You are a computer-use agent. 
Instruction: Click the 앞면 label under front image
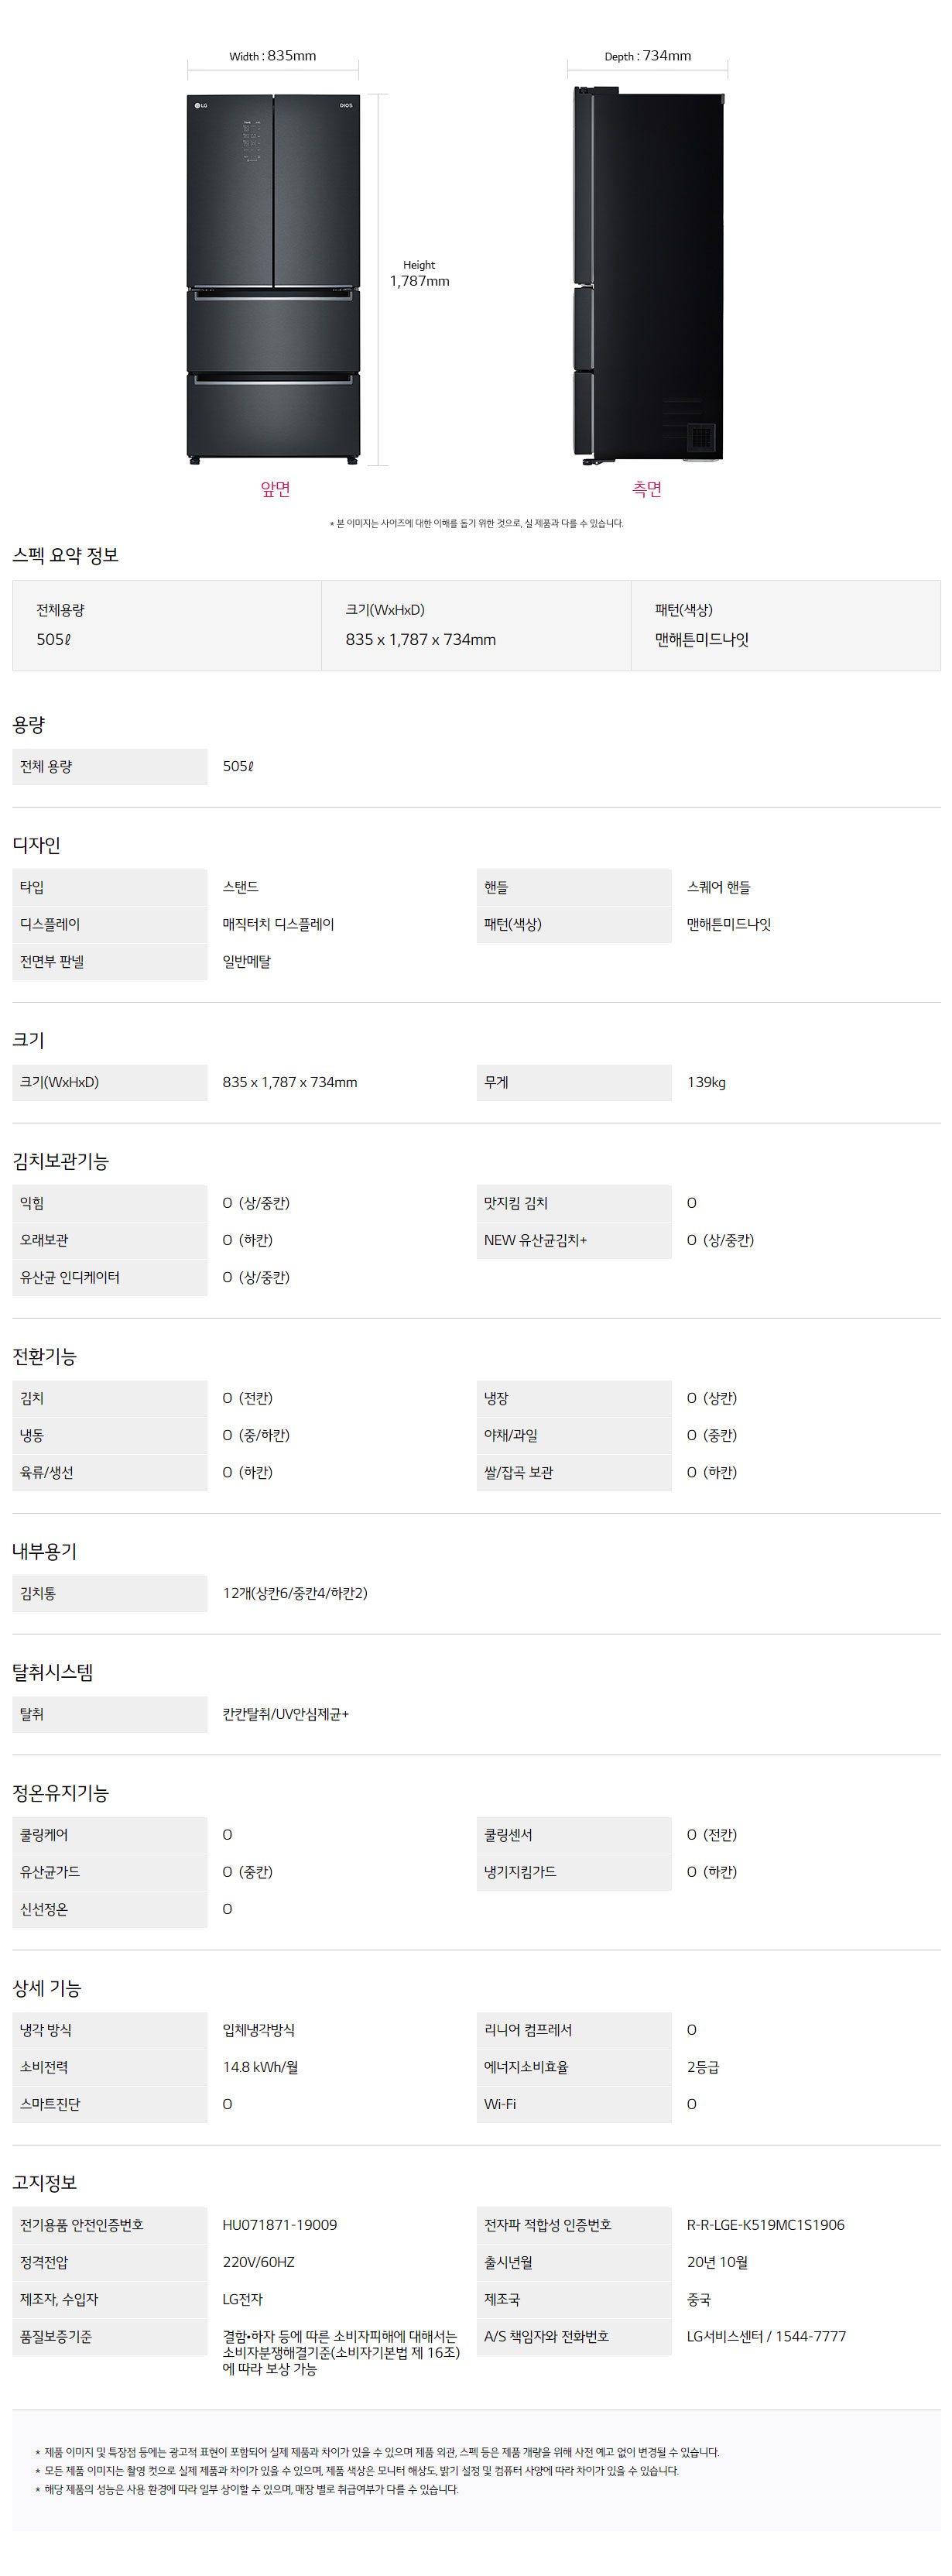[275, 489]
